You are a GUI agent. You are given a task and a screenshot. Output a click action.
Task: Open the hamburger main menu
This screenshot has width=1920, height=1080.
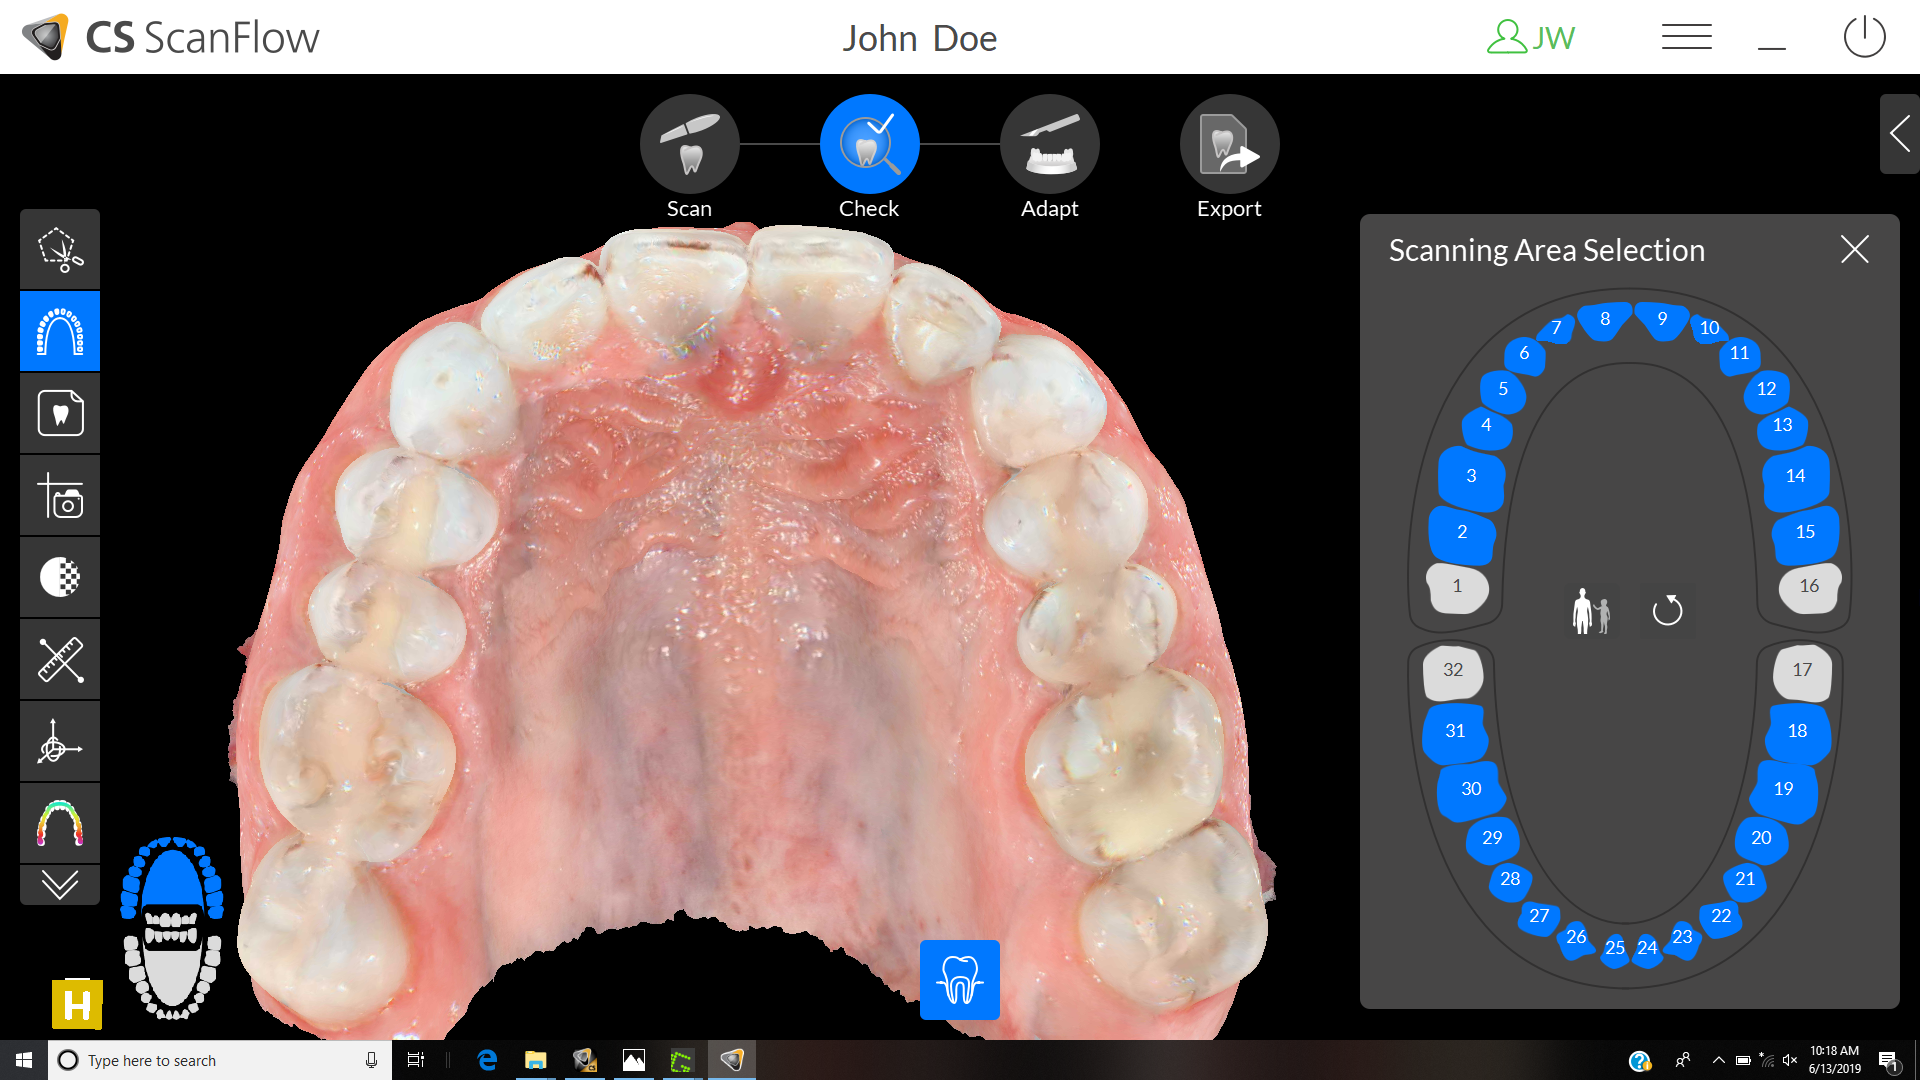(x=1686, y=38)
